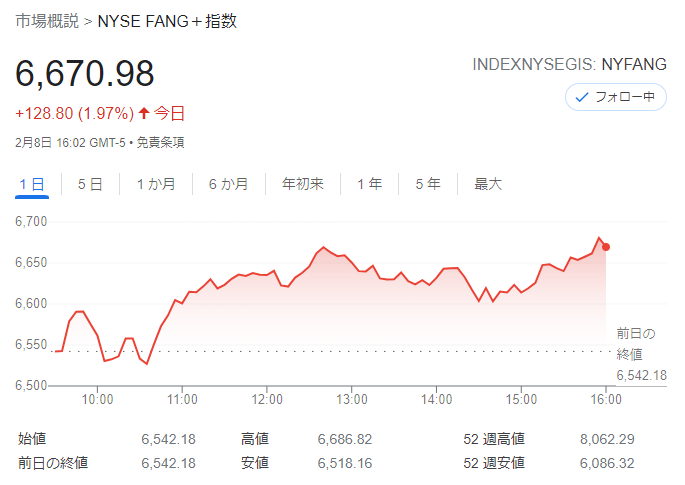Click the 6,600 price axis label

31,304
